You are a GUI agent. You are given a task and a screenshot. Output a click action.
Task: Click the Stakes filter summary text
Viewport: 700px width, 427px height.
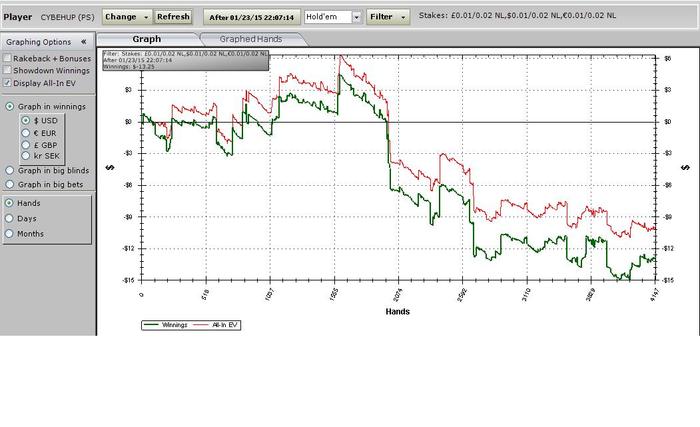click(517, 16)
